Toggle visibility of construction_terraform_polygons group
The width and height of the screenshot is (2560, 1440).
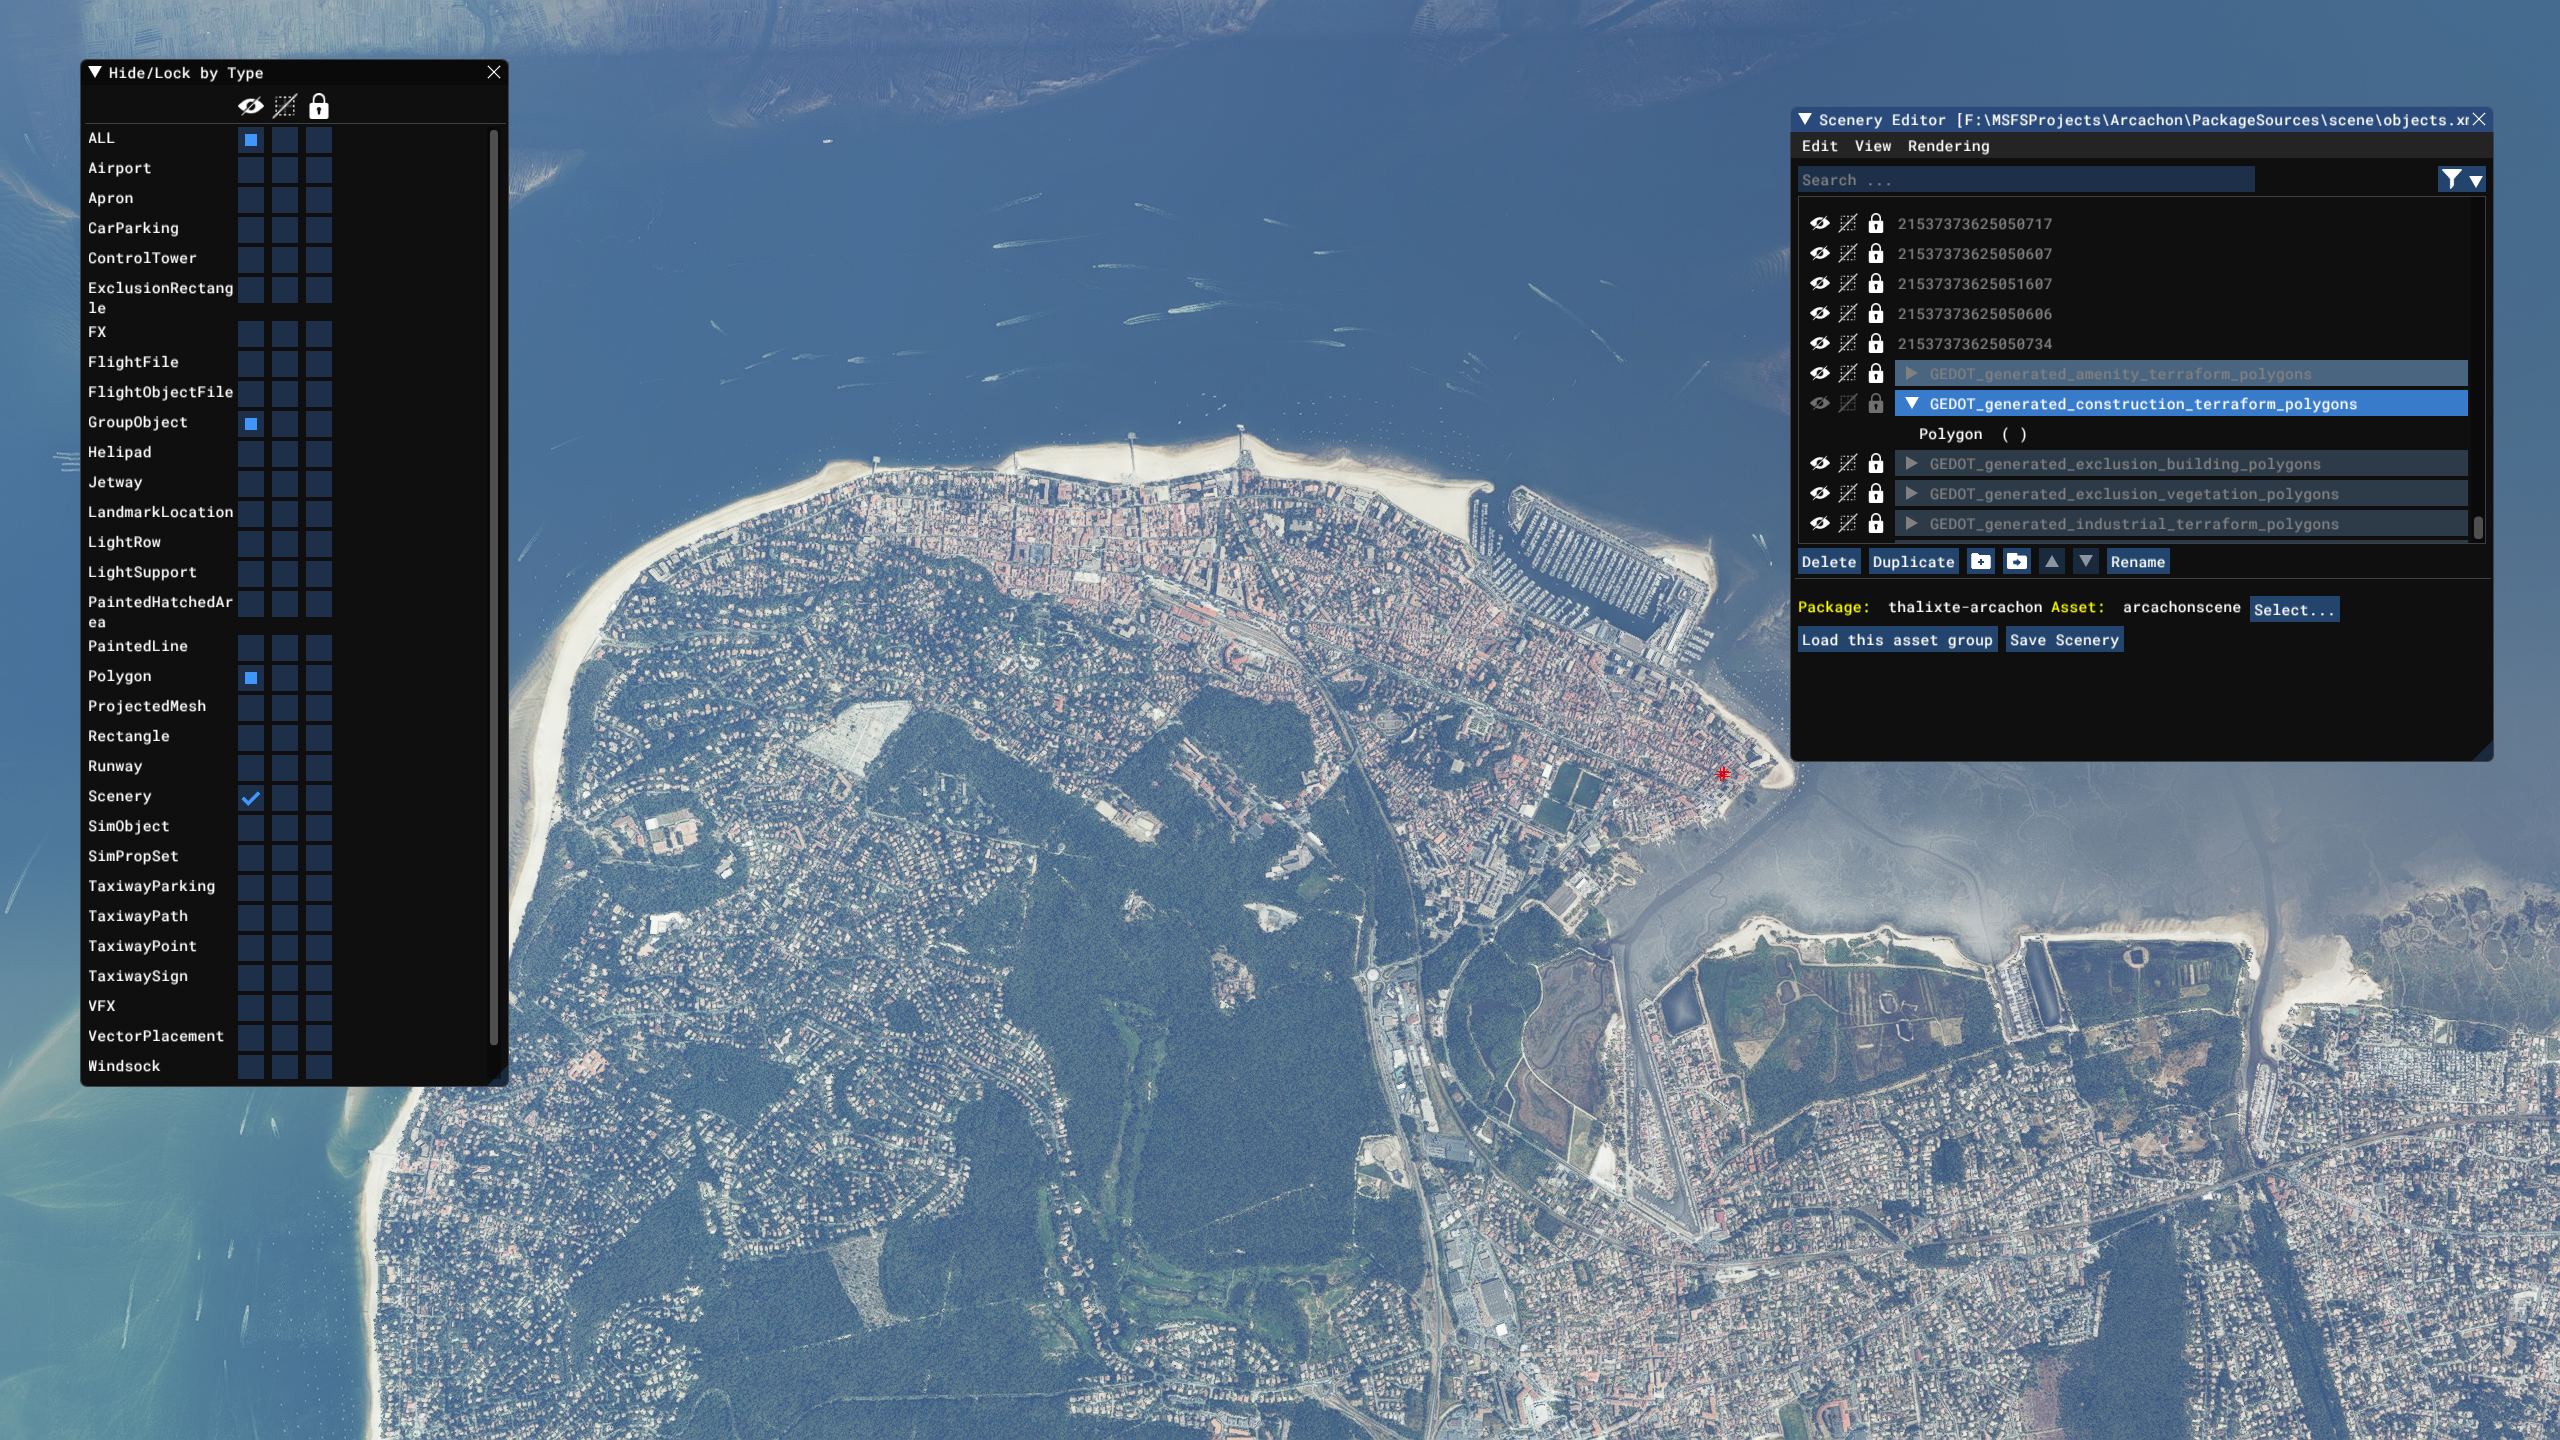click(x=1820, y=404)
